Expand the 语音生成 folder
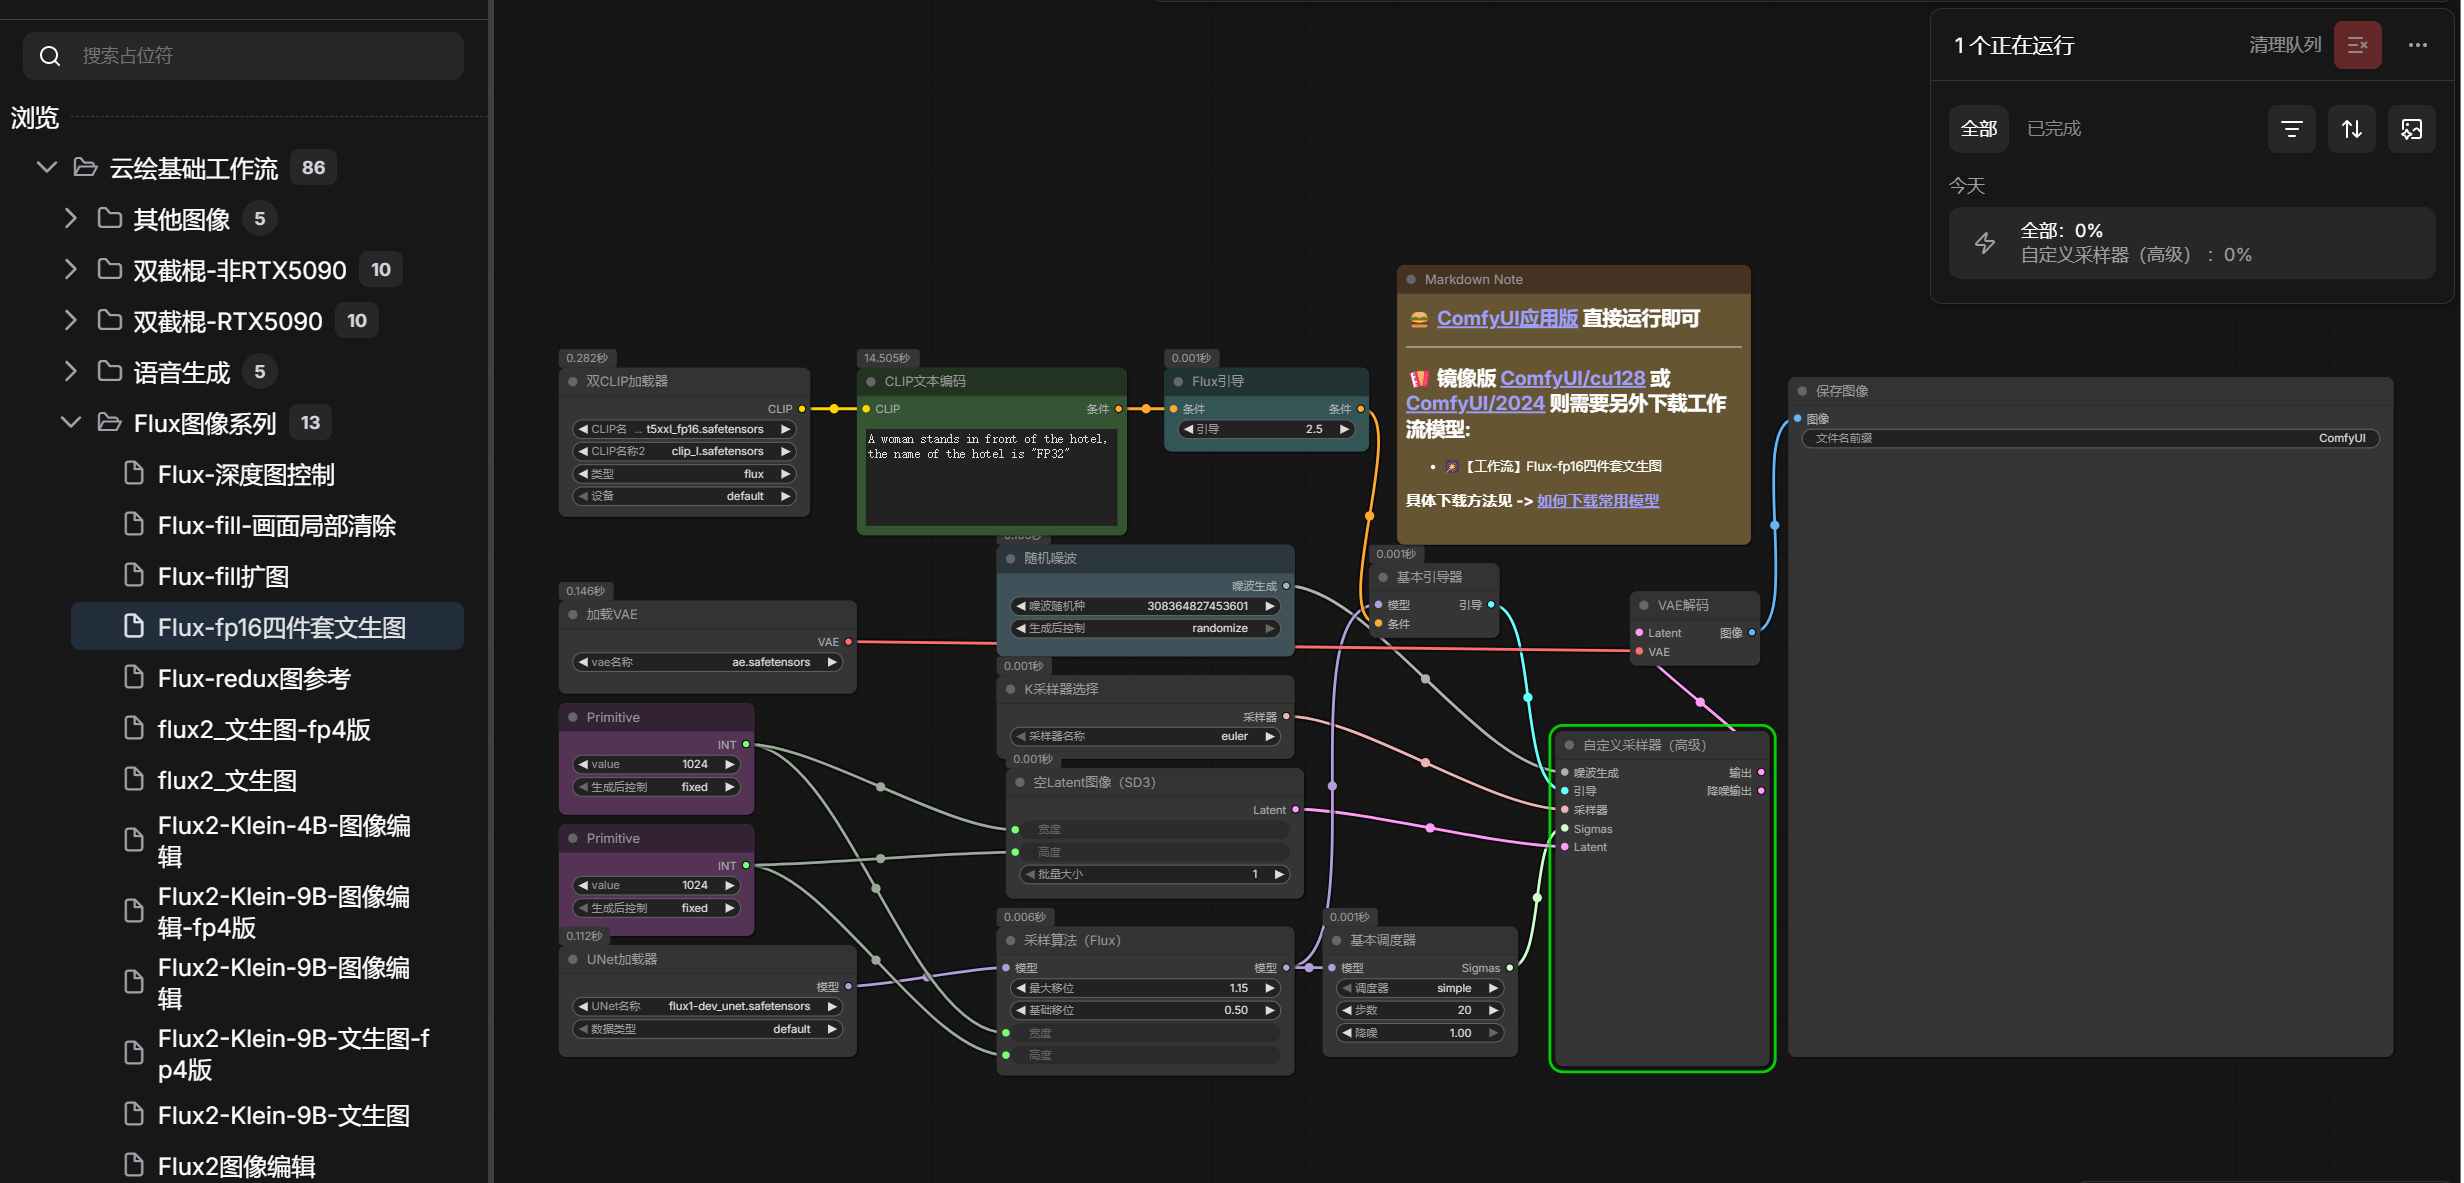This screenshot has height=1183, width=2464. 70,371
